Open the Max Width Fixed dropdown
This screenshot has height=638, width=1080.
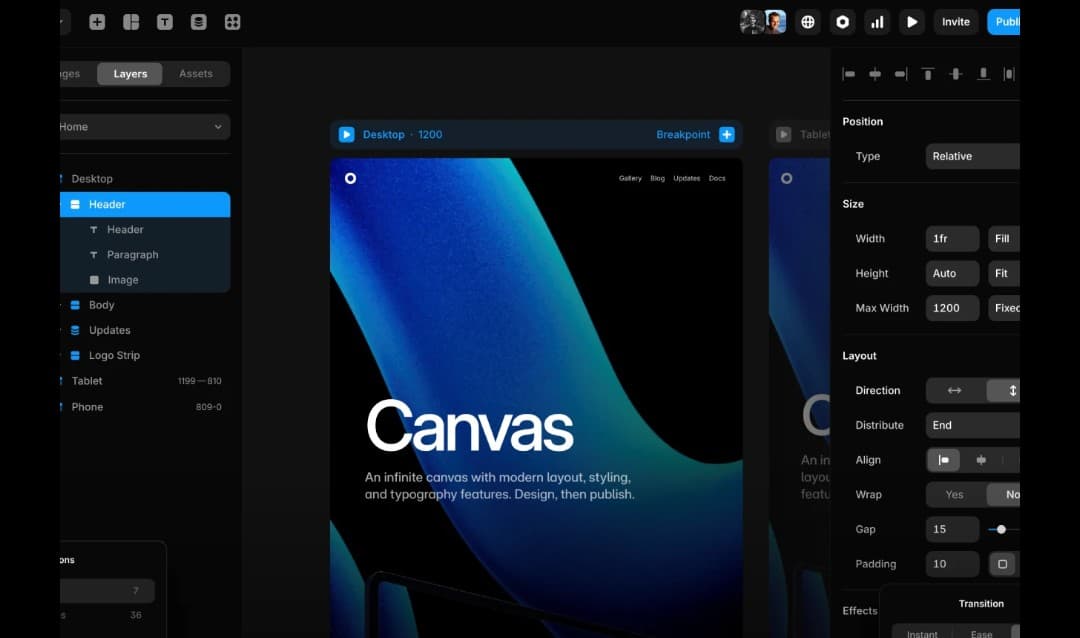tap(1004, 308)
